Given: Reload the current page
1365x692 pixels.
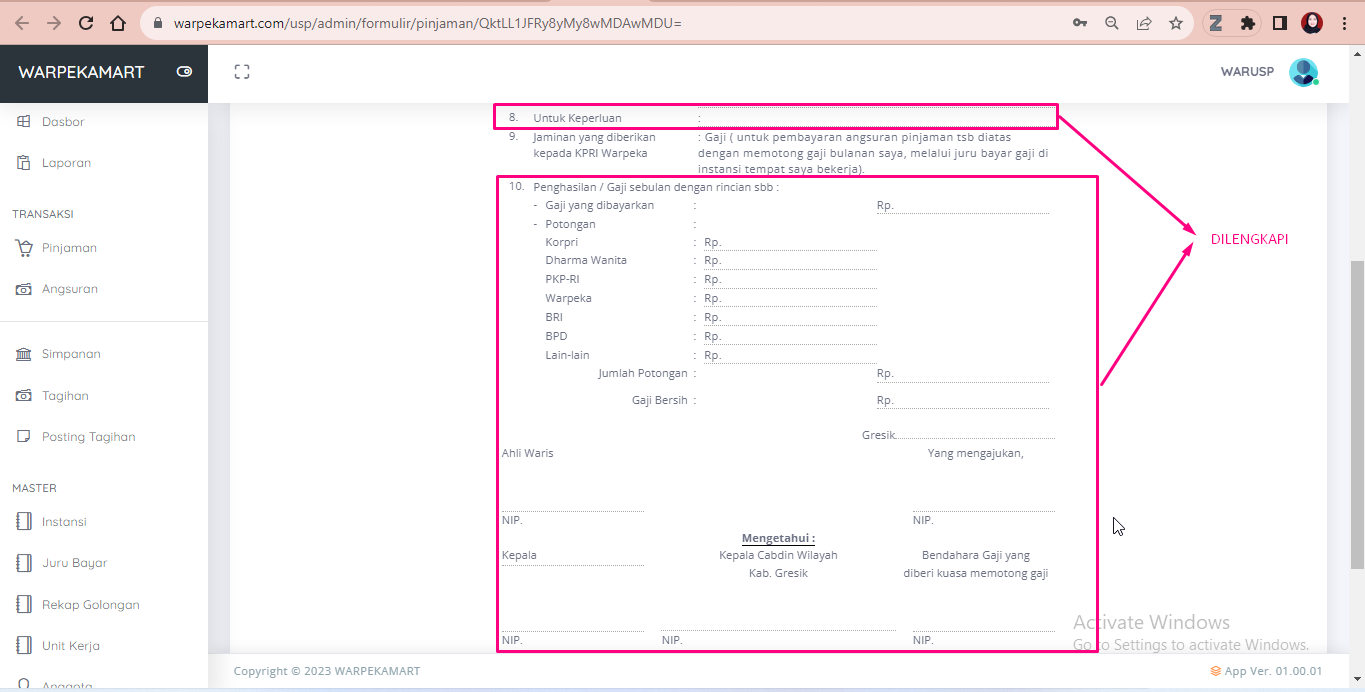Looking at the screenshot, I should (x=86, y=23).
